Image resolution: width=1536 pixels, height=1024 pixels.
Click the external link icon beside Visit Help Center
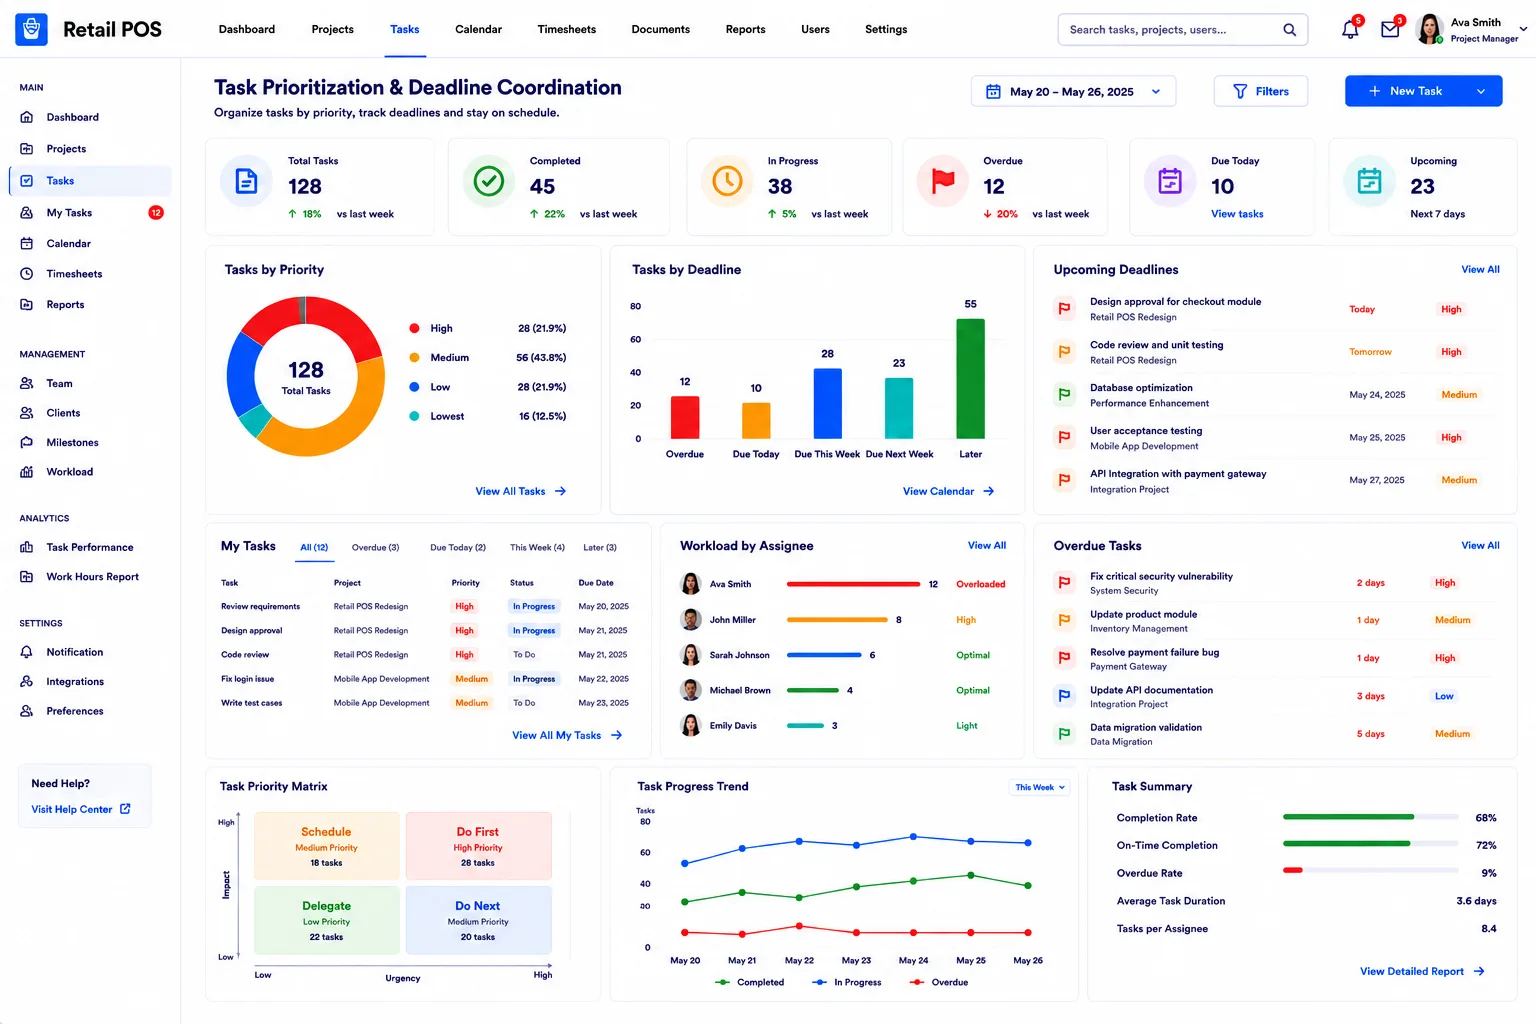point(125,809)
